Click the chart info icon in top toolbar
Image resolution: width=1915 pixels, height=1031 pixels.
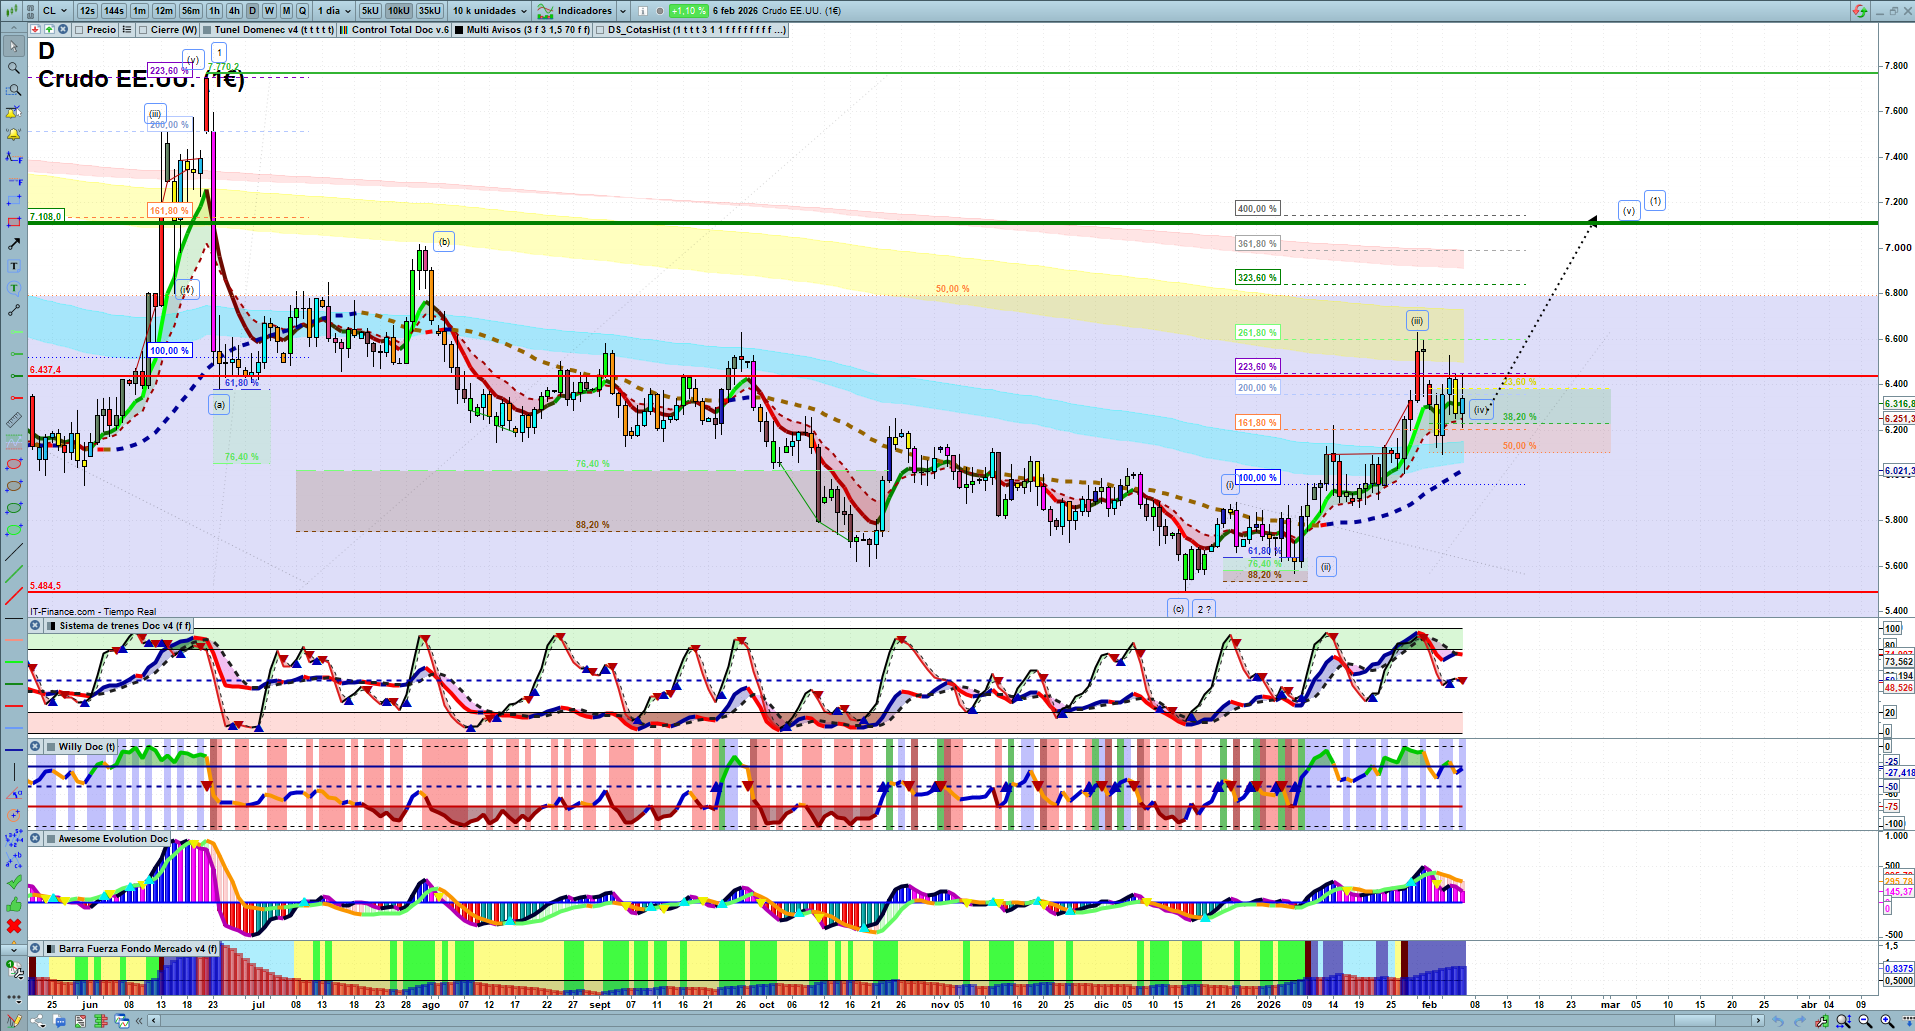(643, 11)
